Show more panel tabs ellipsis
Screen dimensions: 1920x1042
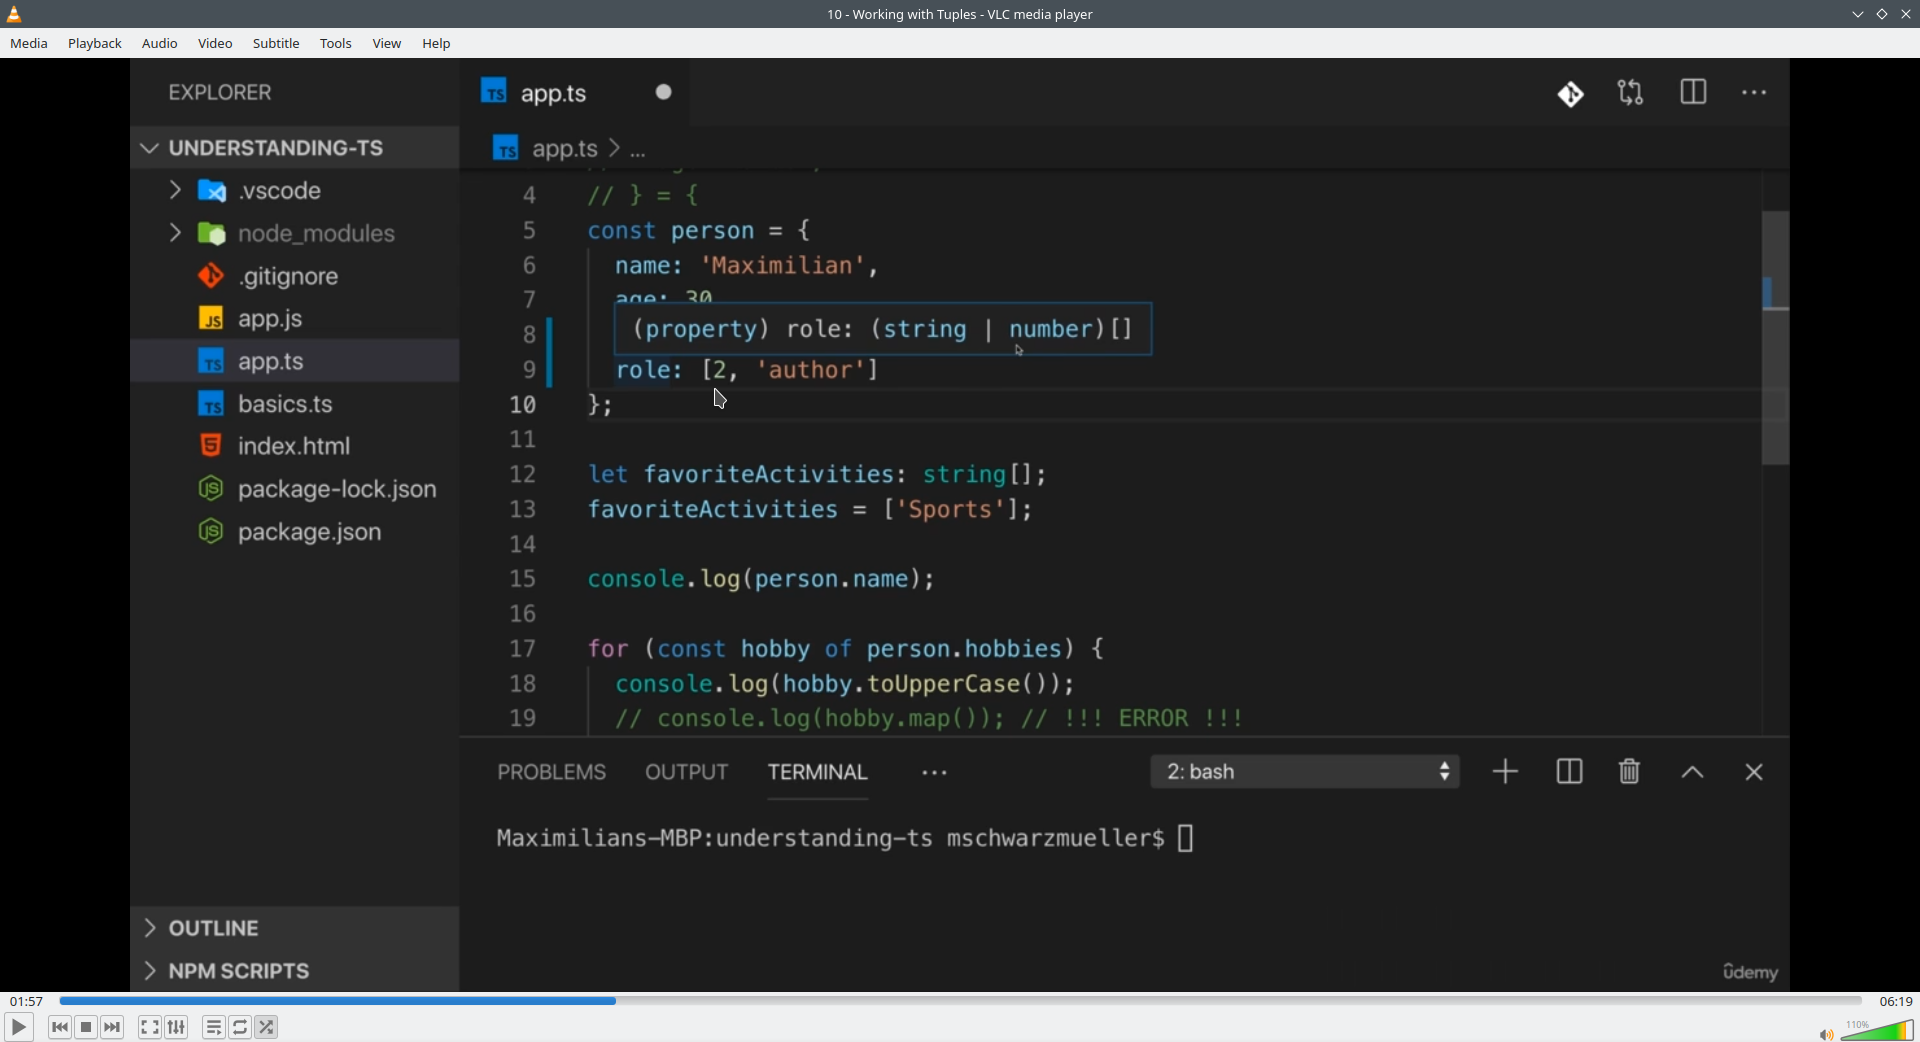point(935,773)
